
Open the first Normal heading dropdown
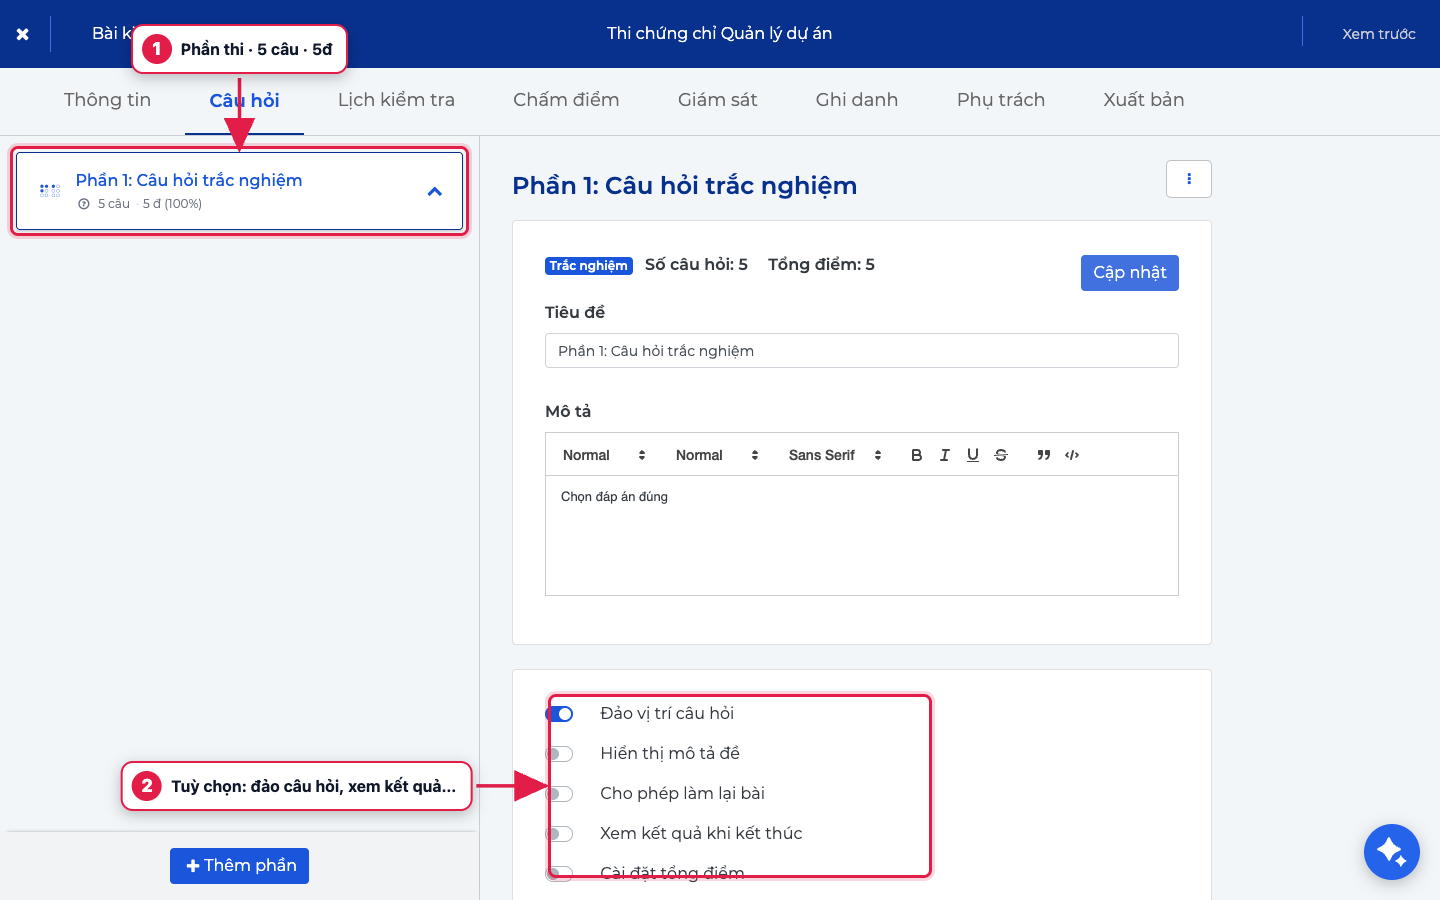tap(604, 455)
